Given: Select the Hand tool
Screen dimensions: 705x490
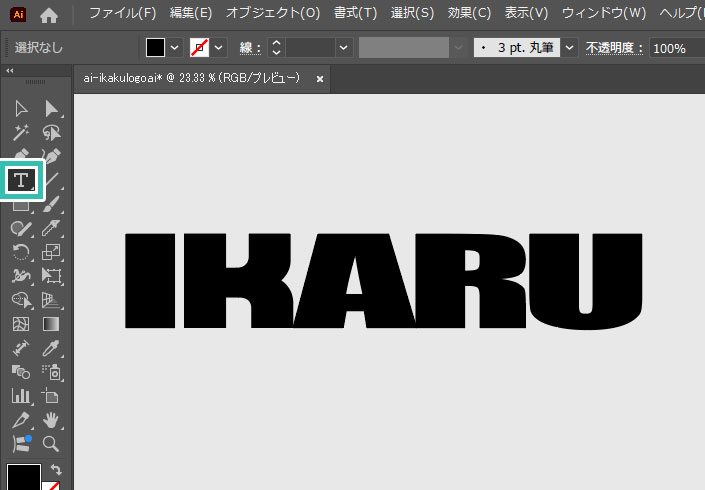Looking at the screenshot, I should (x=51, y=420).
